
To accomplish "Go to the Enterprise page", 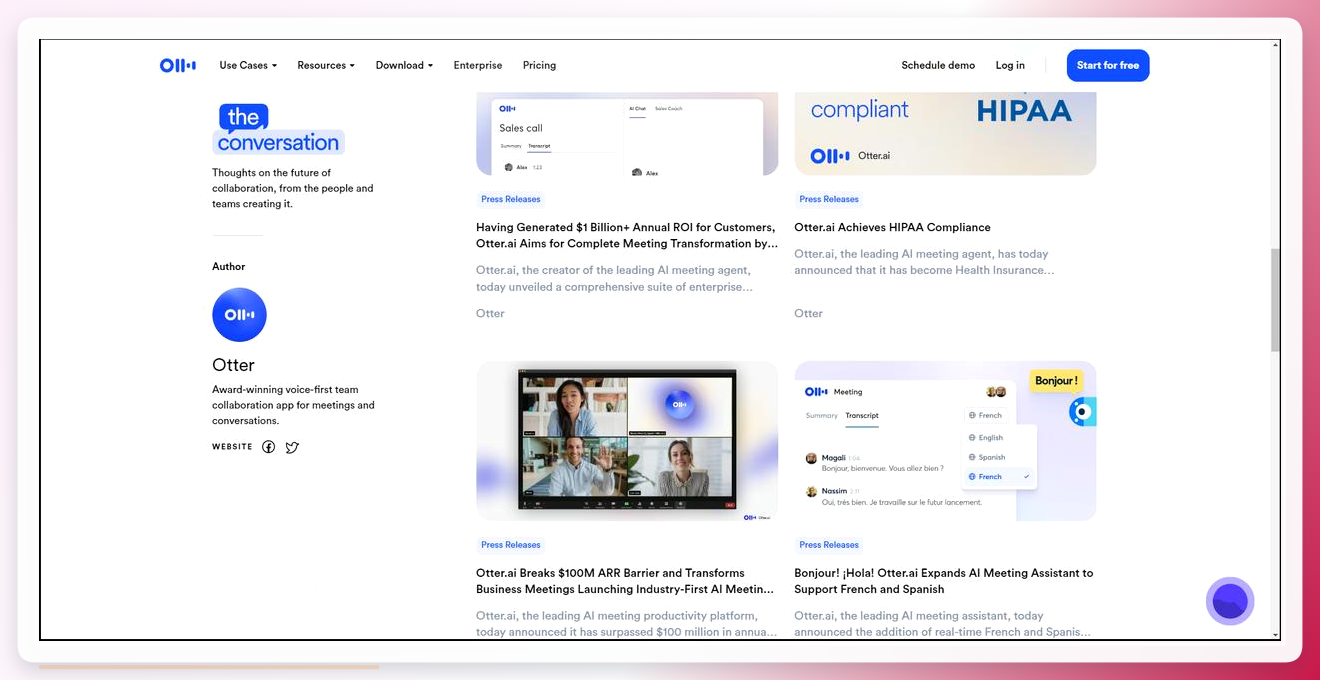I will pos(478,65).
